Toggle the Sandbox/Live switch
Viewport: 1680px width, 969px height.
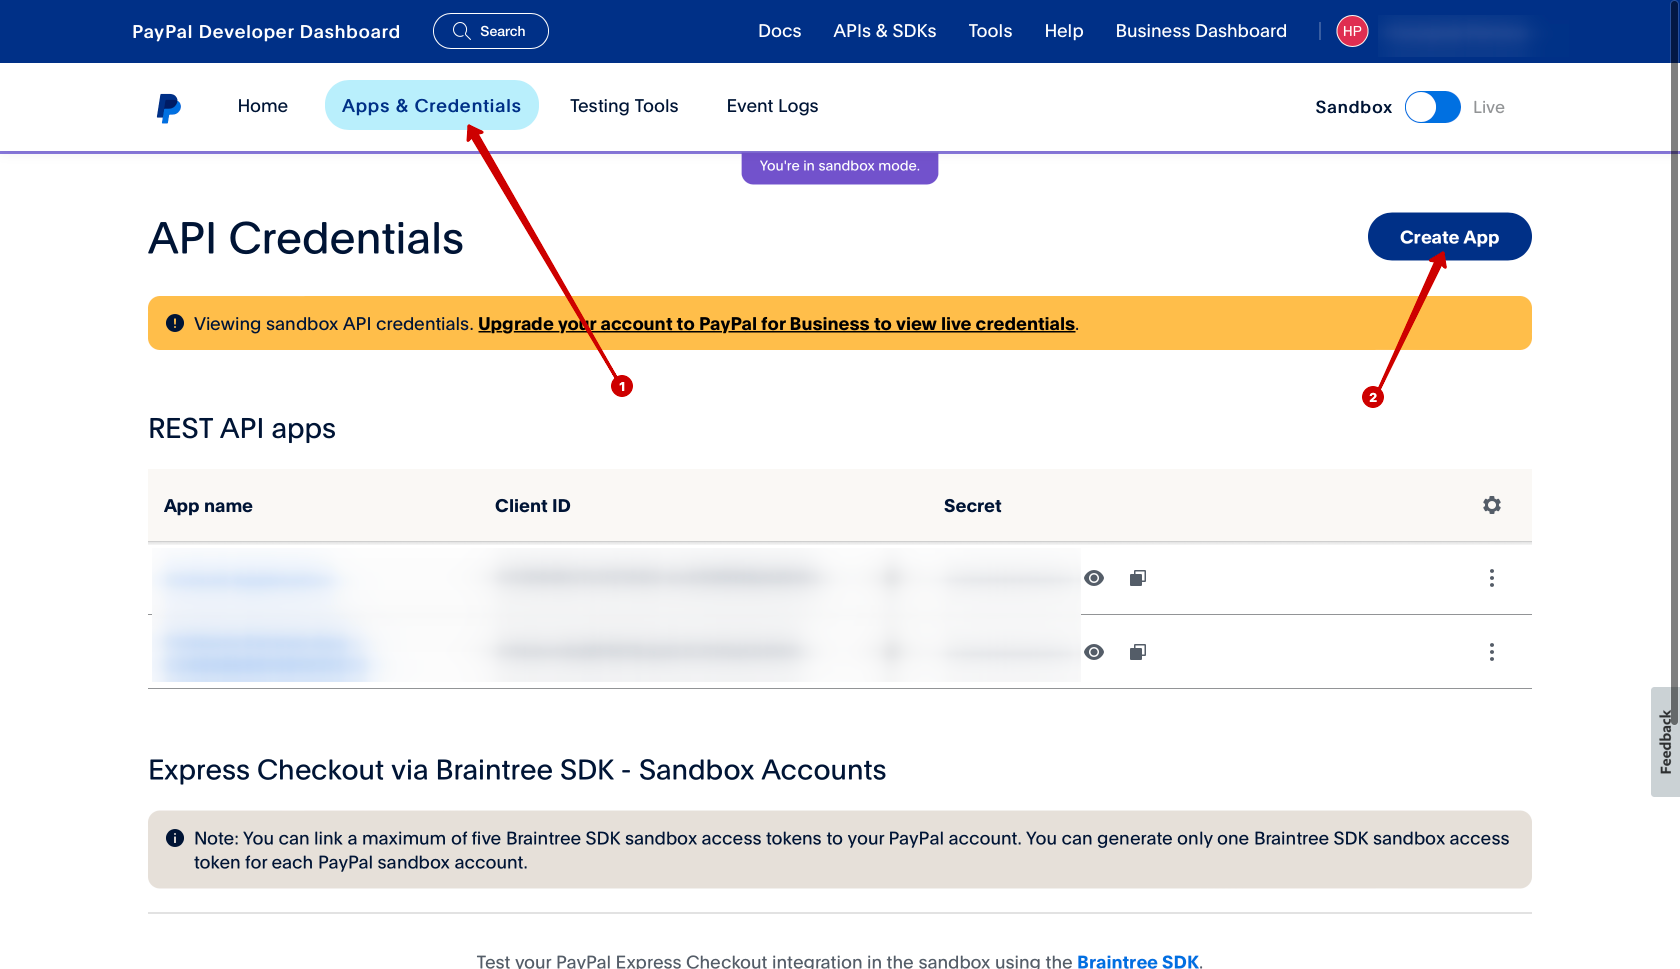click(x=1433, y=107)
